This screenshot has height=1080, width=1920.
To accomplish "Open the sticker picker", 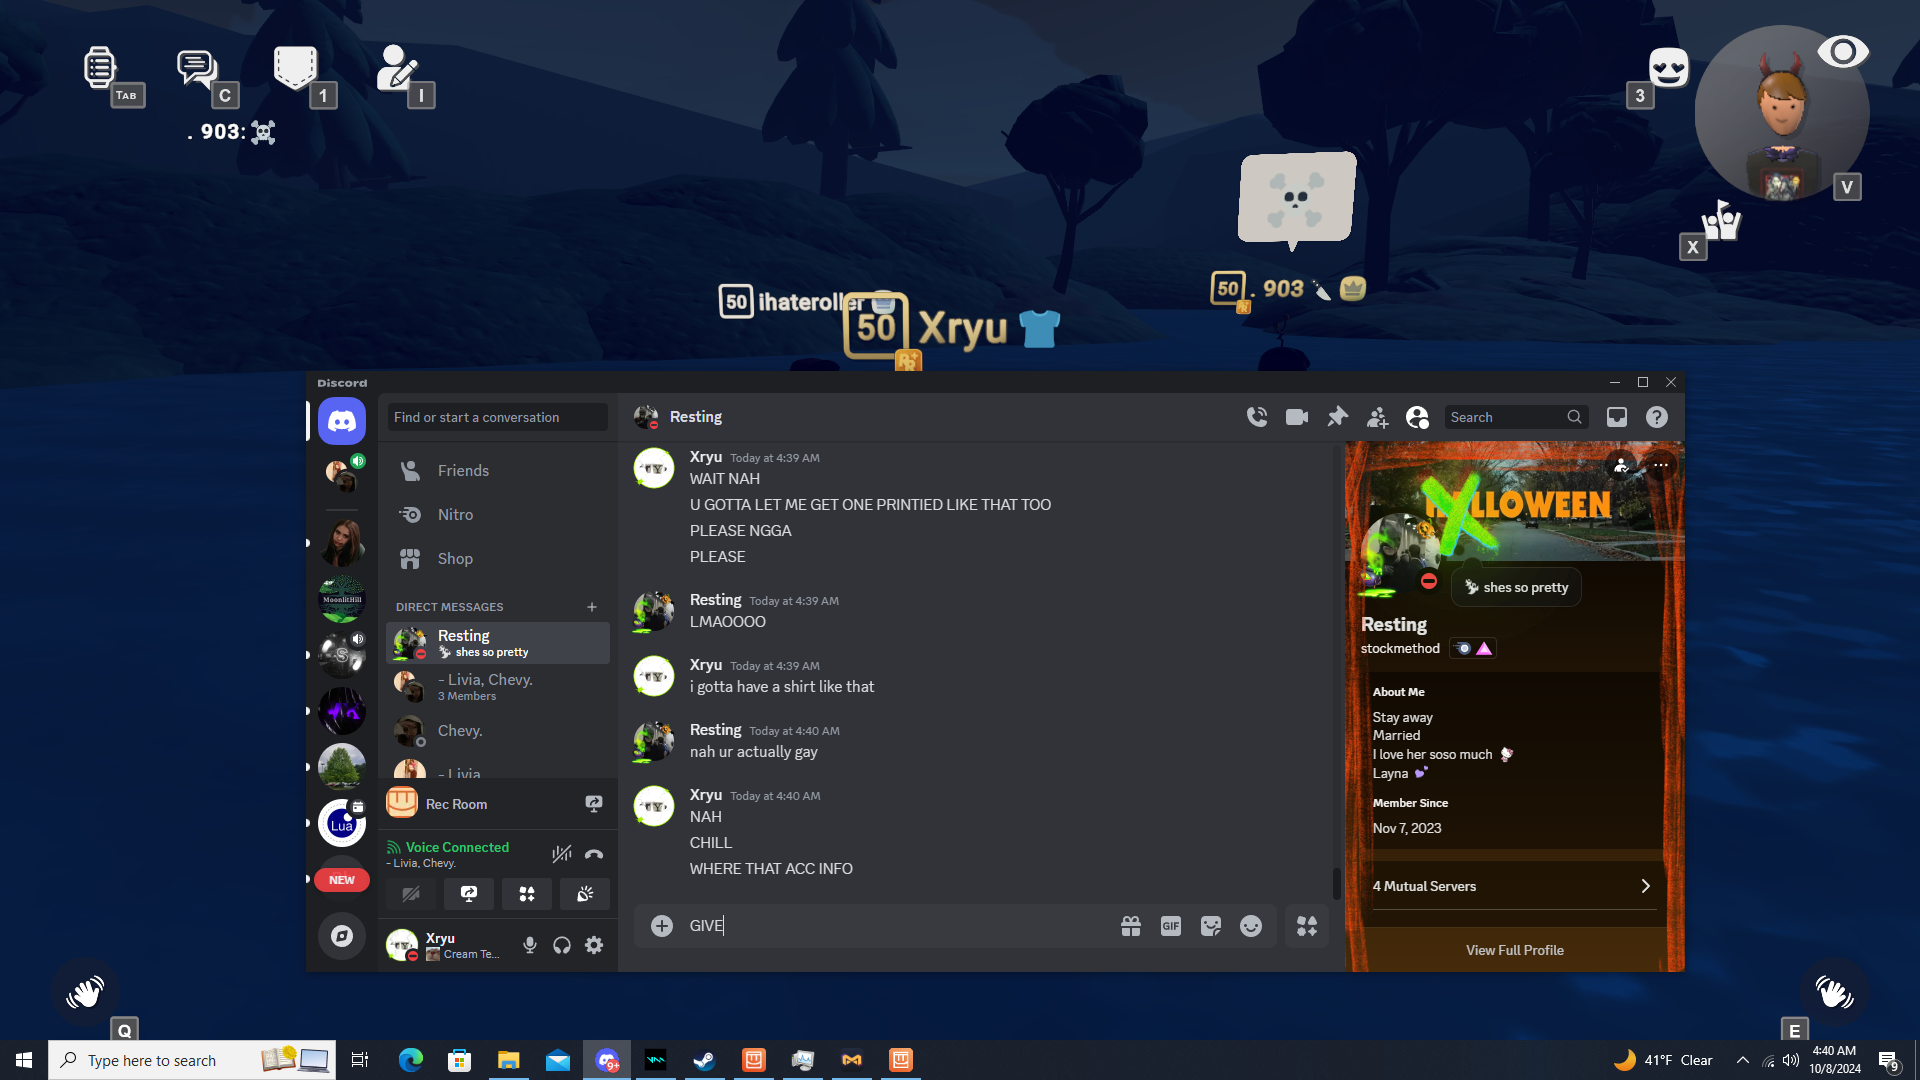I will click(1211, 926).
